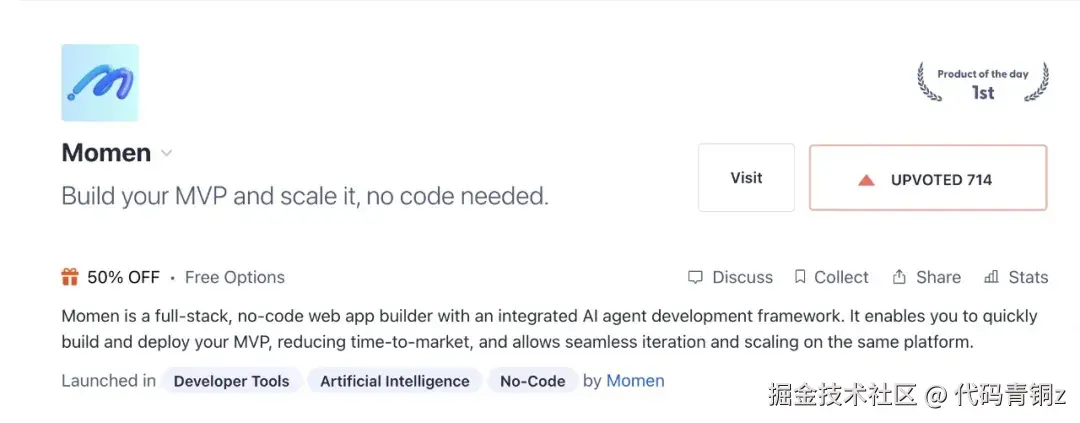Open Share options

(938, 278)
